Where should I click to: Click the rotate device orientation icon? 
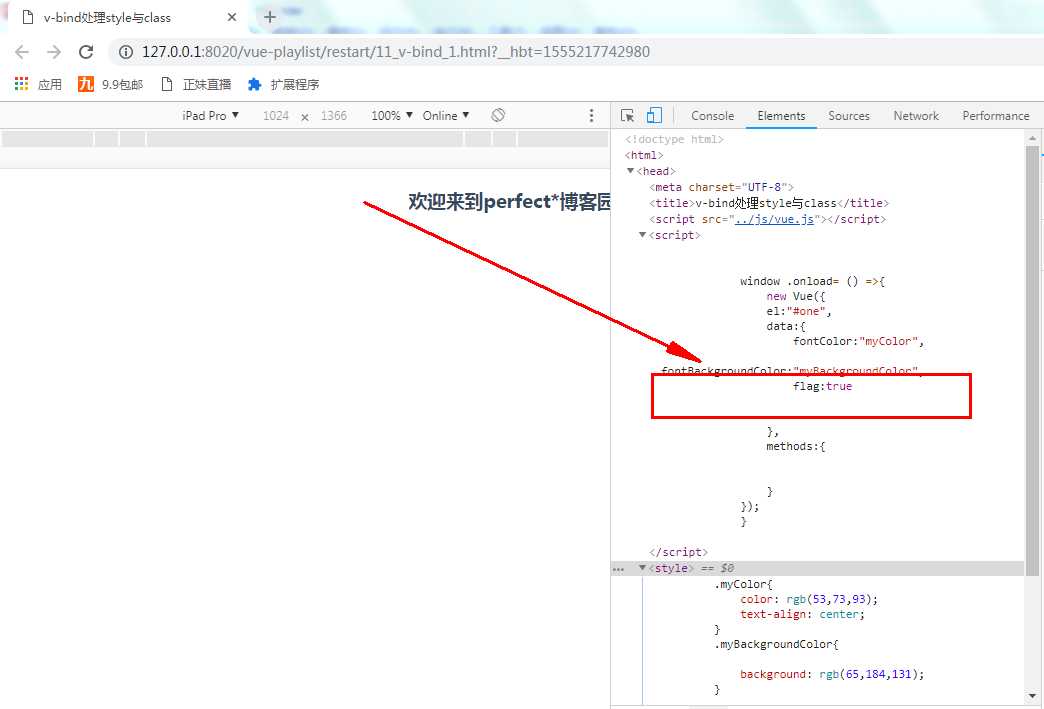pyautogui.click(x=498, y=115)
